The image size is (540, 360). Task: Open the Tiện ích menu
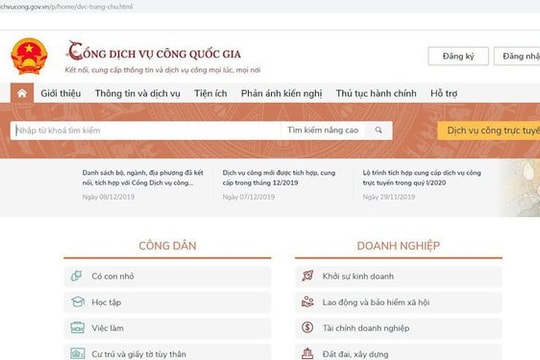(210, 93)
